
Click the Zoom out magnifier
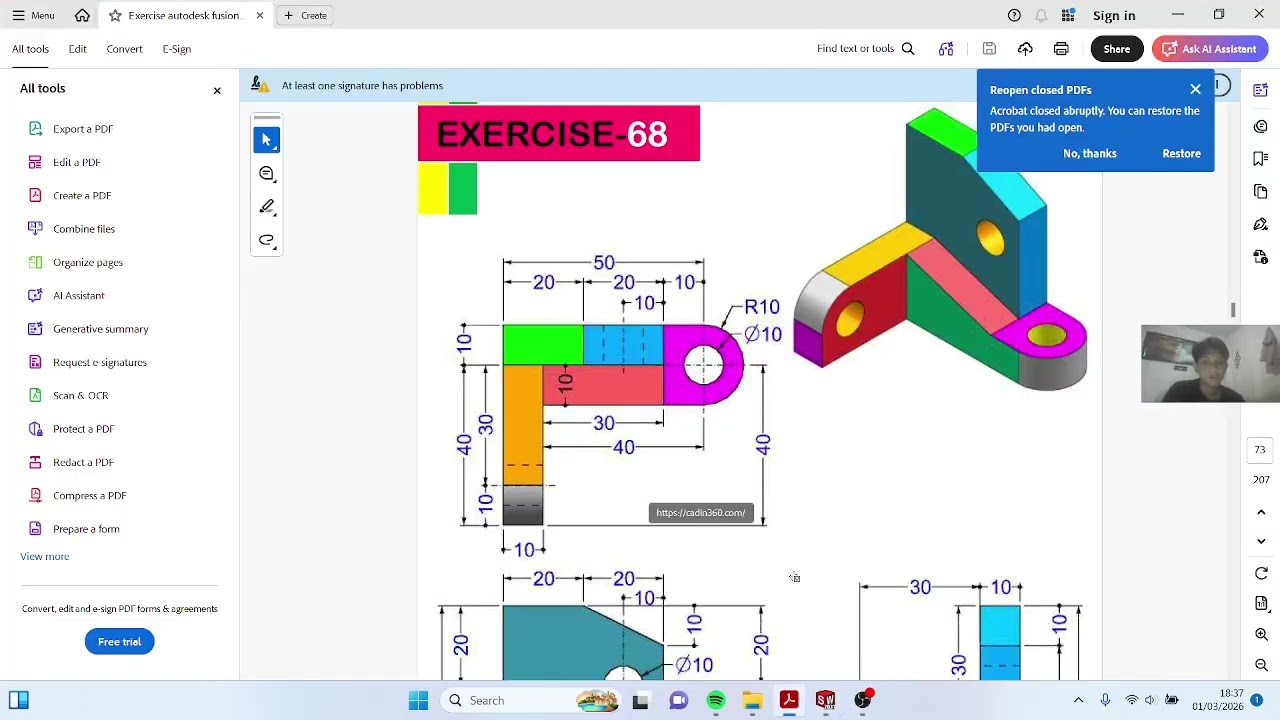pos(1261,666)
